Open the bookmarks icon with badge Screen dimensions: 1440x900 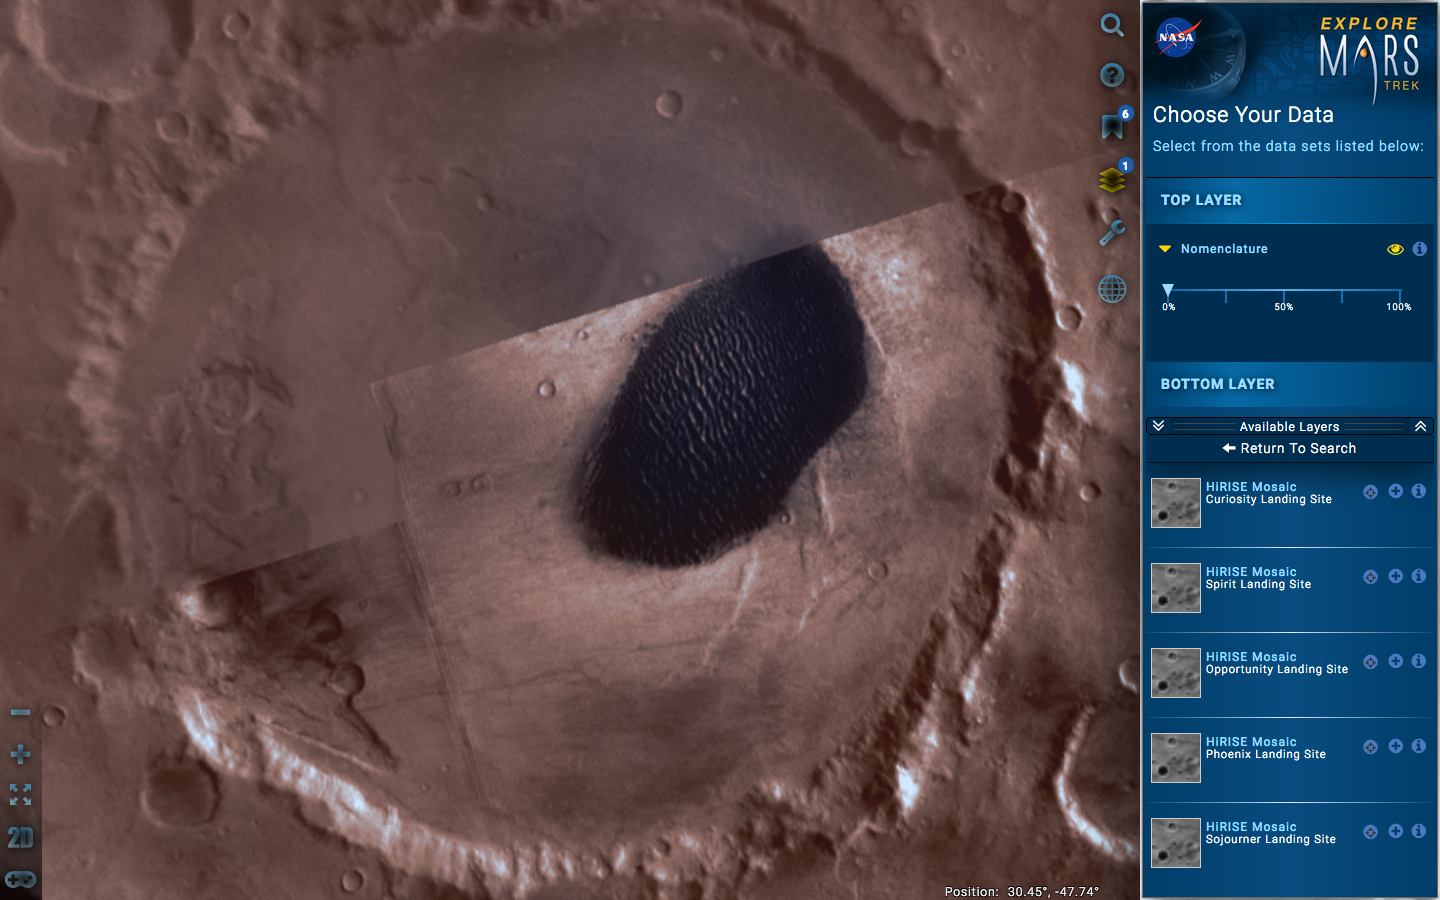(1112, 126)
